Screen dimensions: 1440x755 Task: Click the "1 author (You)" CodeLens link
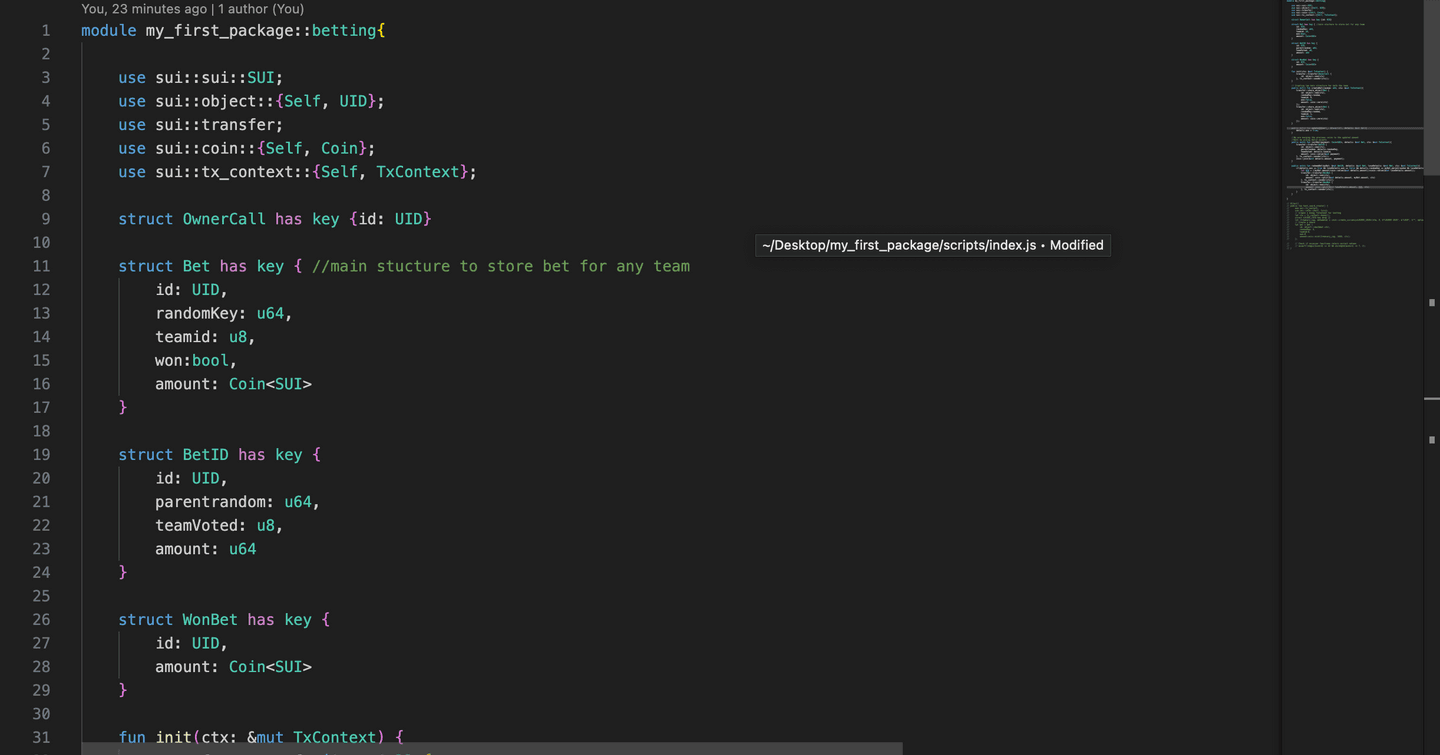pyautogui.click(x=261, y=9)
